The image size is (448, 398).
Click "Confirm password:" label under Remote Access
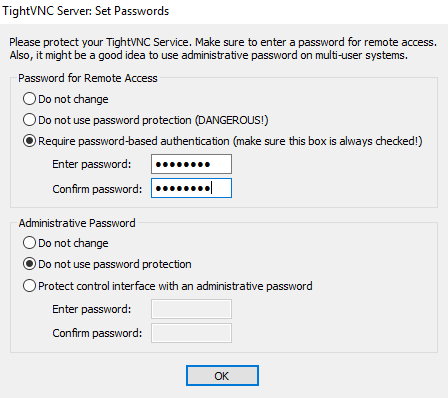click(x=97, y=189)
